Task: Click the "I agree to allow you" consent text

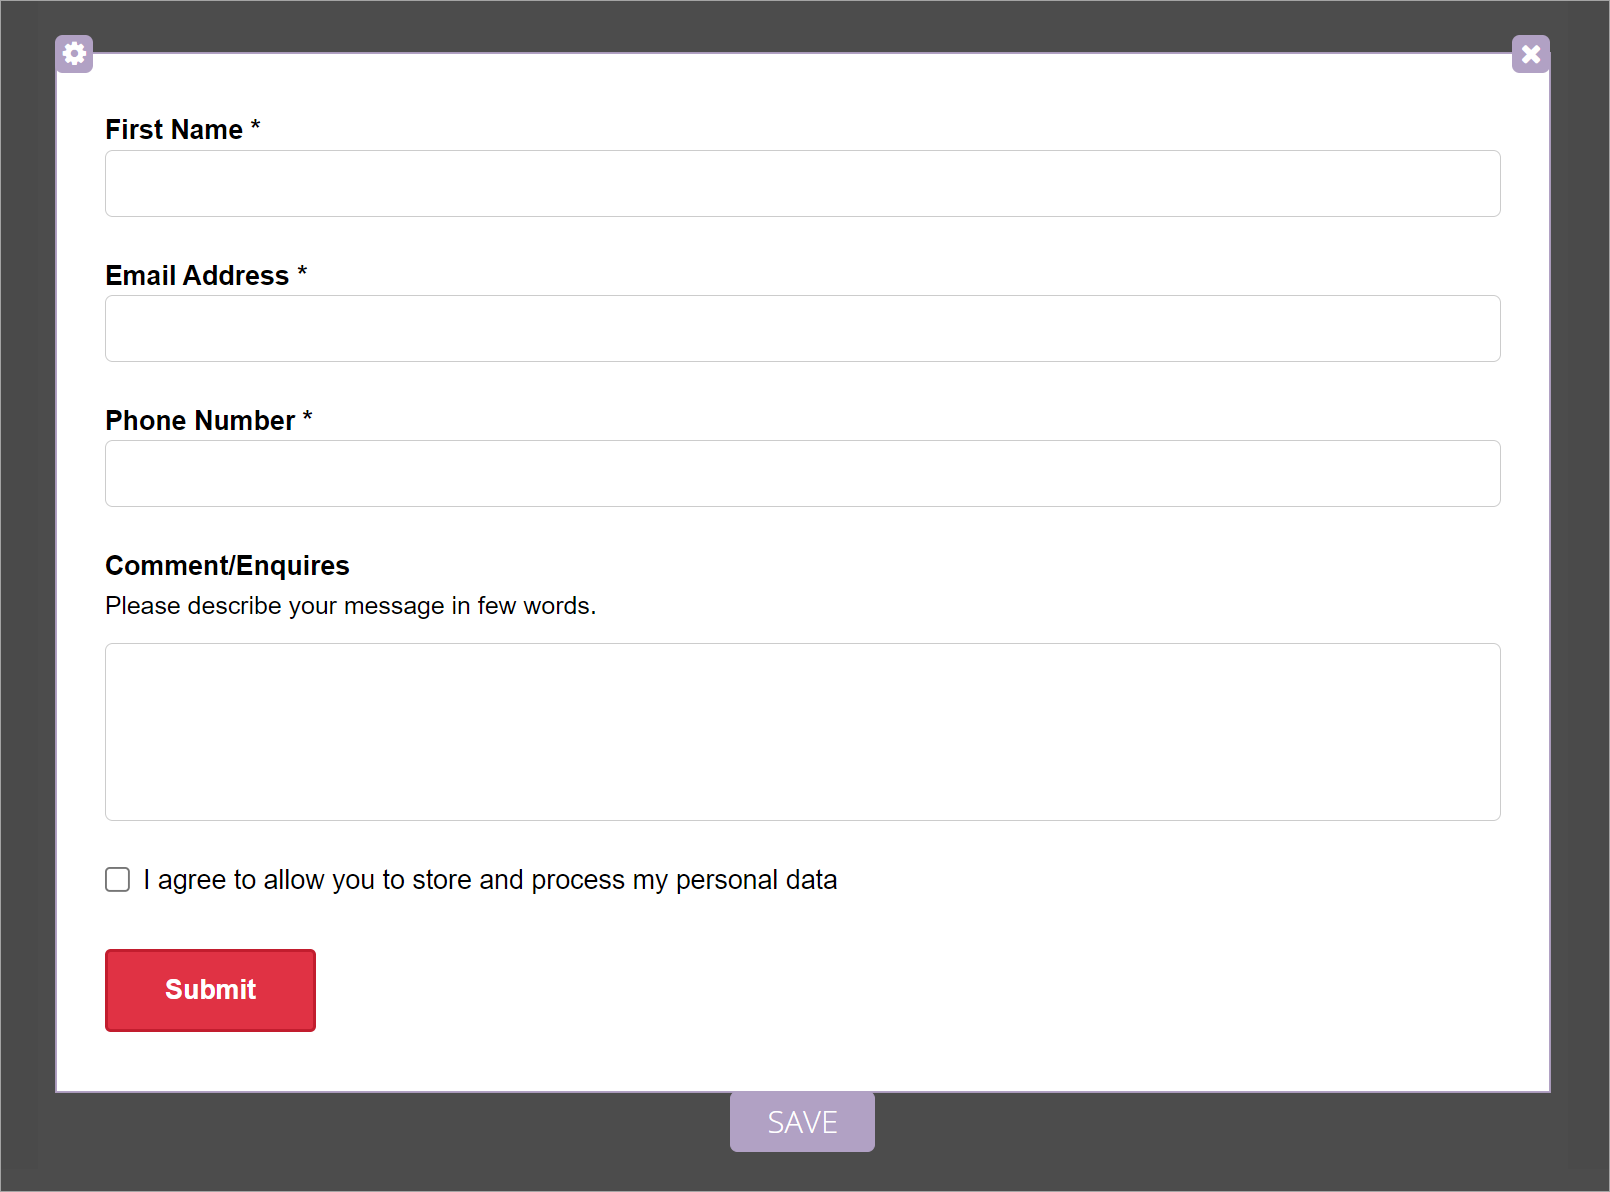Action: (490, 880)
